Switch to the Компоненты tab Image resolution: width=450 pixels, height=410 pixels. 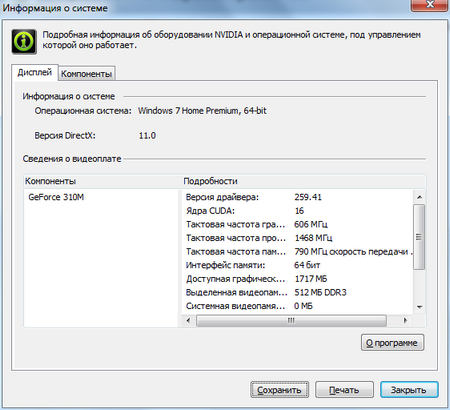[87, 73]
